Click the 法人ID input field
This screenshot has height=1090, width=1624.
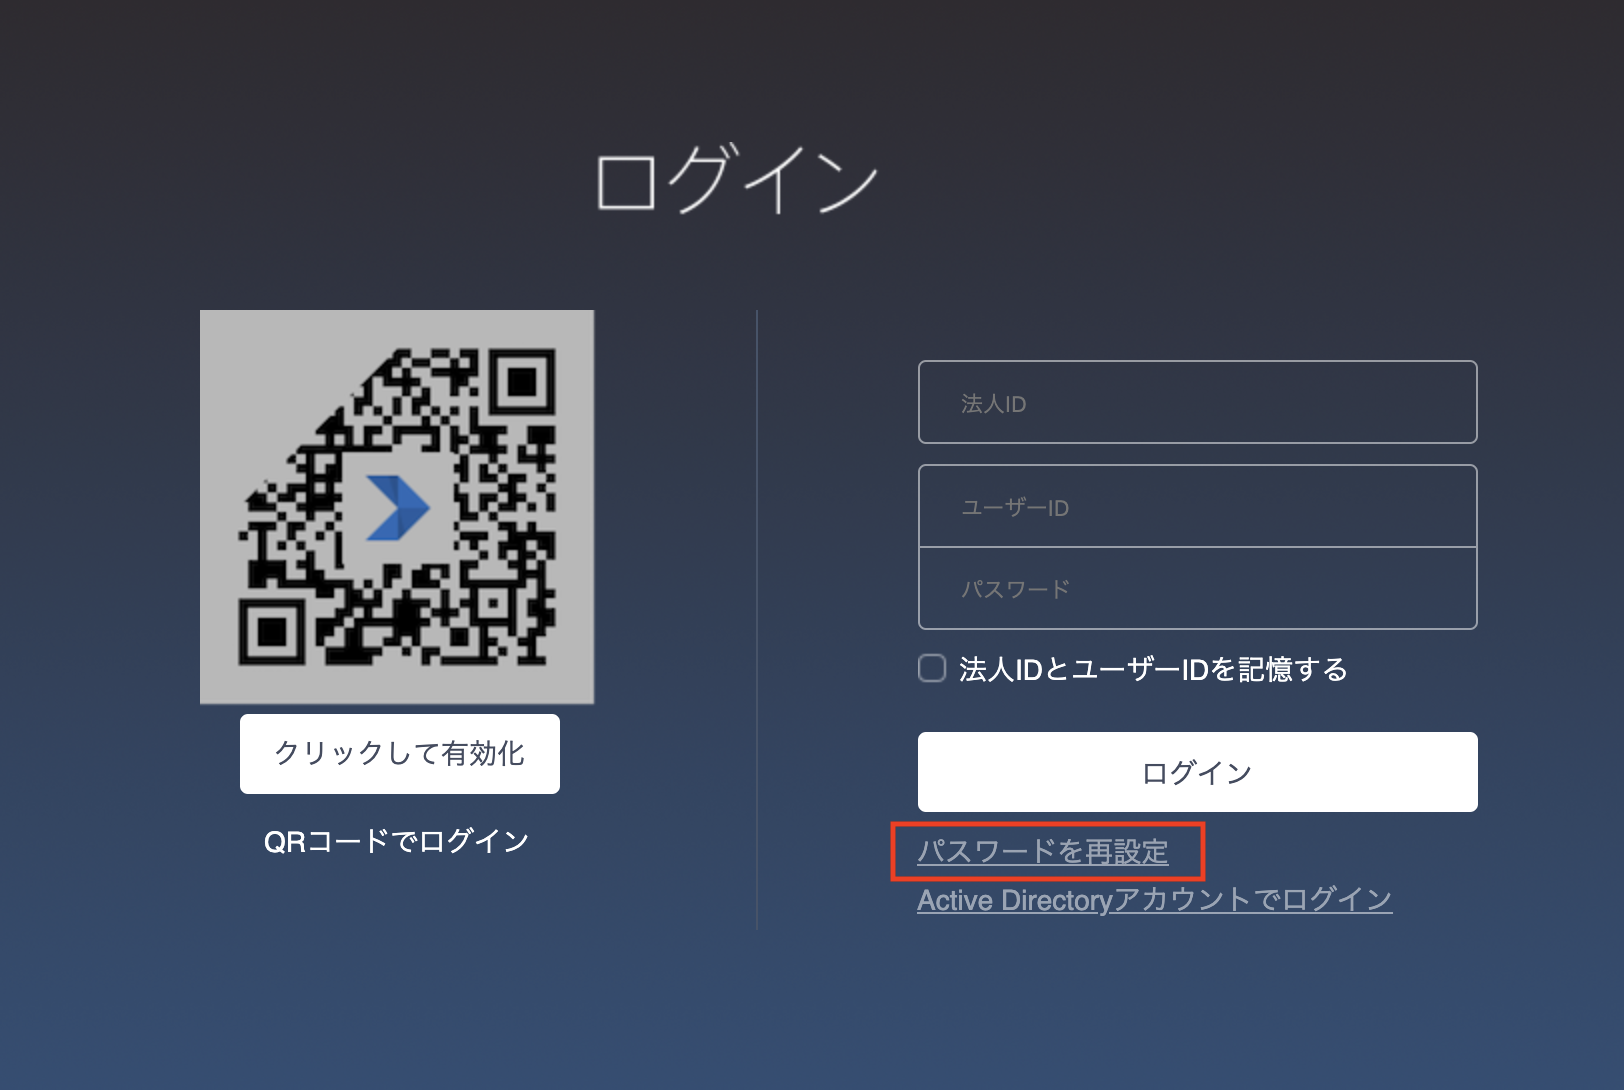[x=1196, y=402]
